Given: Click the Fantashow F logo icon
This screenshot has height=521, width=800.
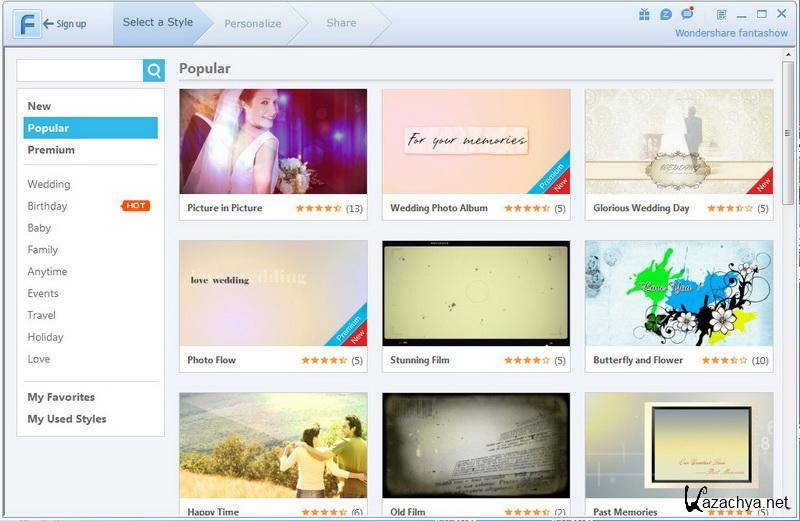Looking at the screenshot, I should 27,23.
